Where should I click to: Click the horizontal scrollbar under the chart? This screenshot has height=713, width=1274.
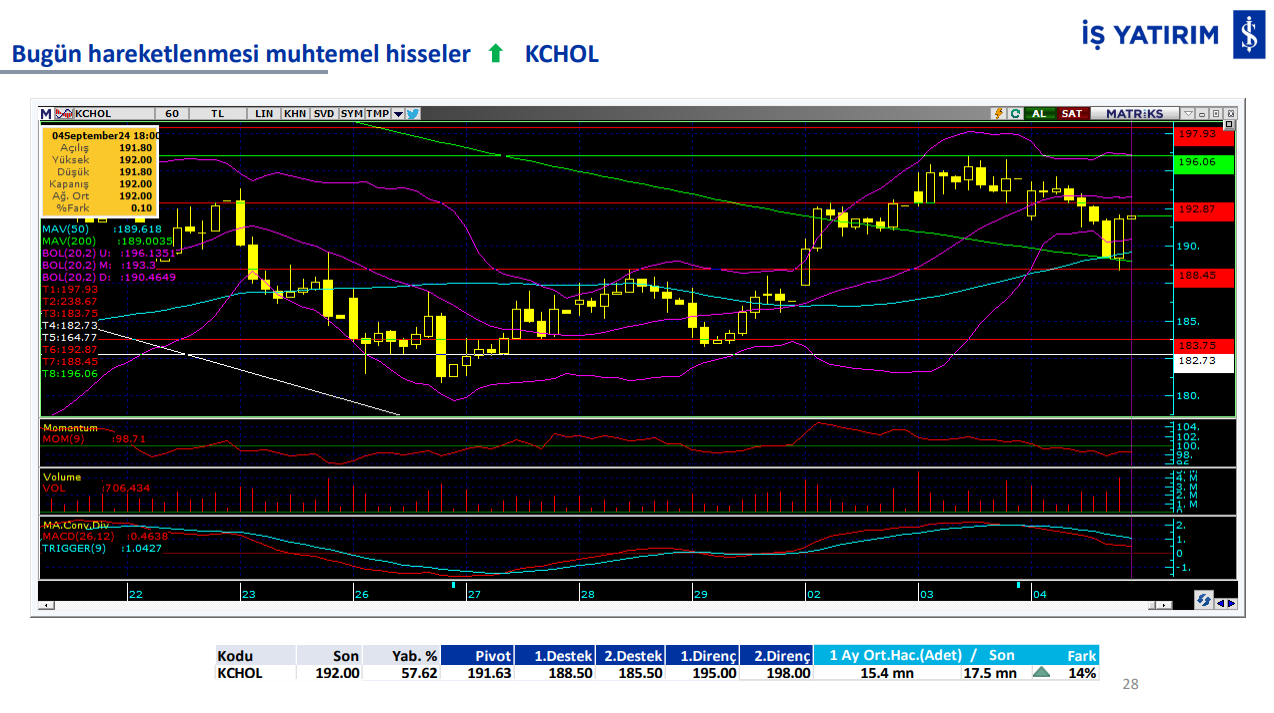click(600, 606)
